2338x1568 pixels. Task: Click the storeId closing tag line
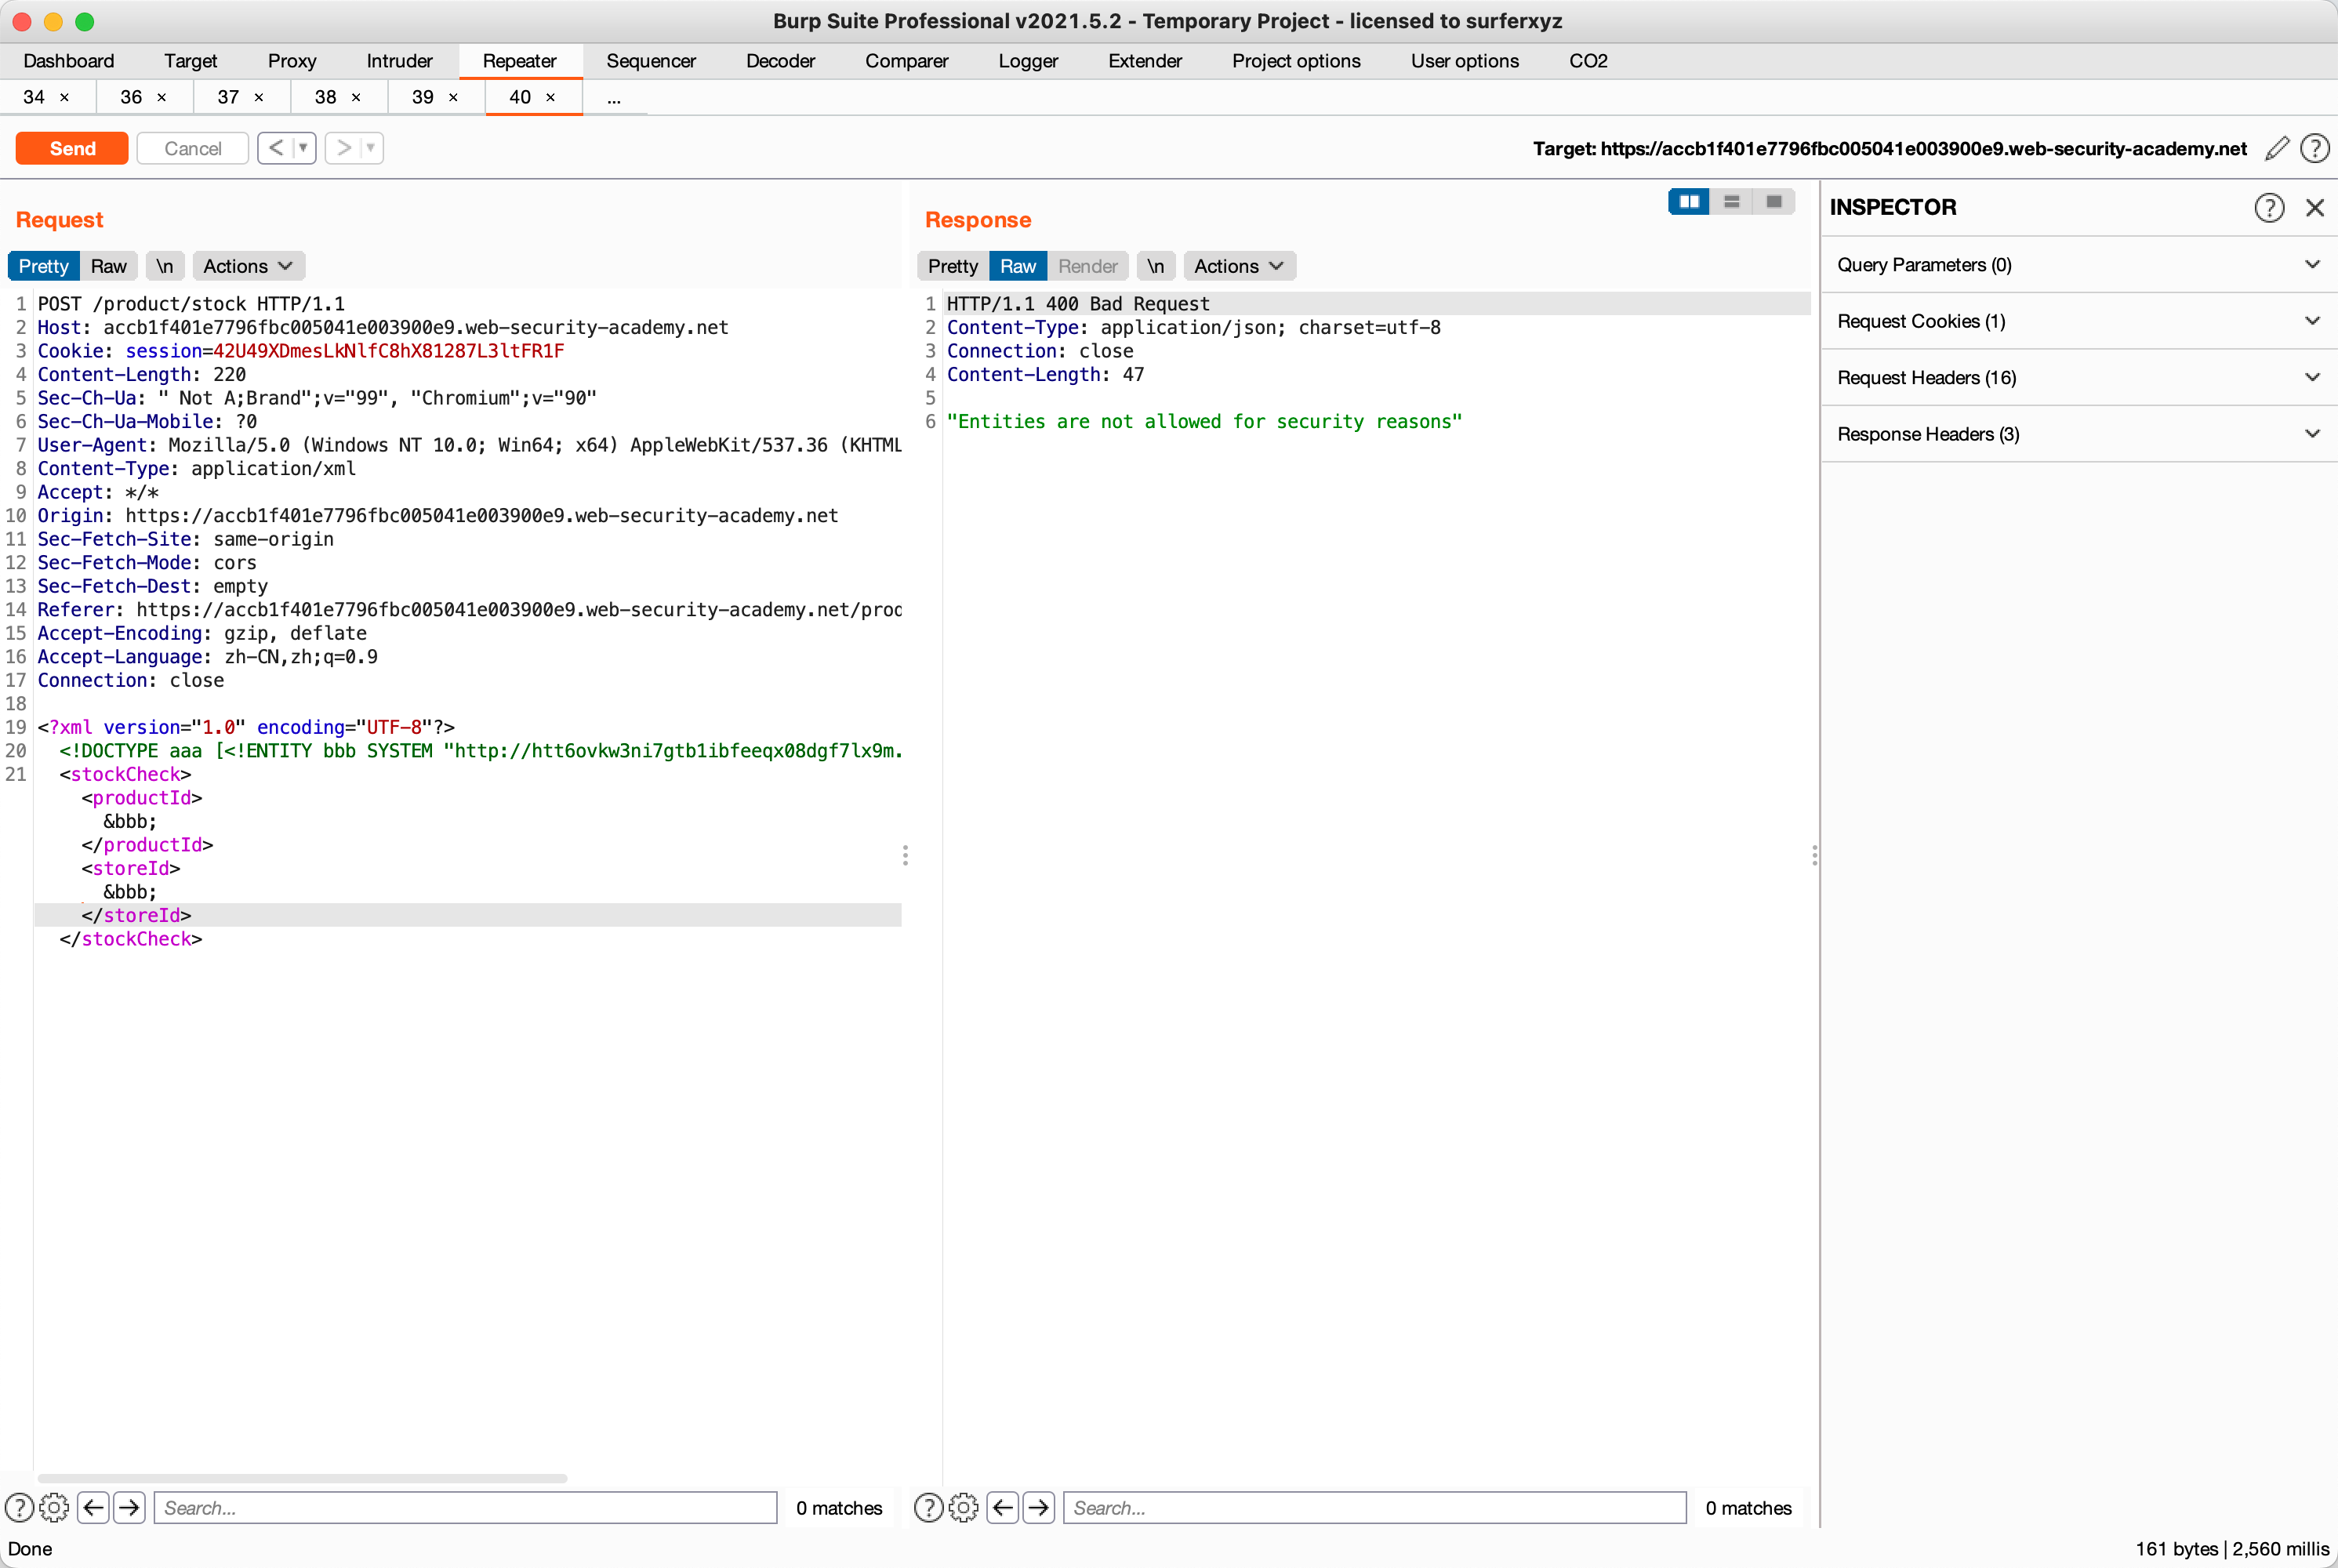[468, 915]
